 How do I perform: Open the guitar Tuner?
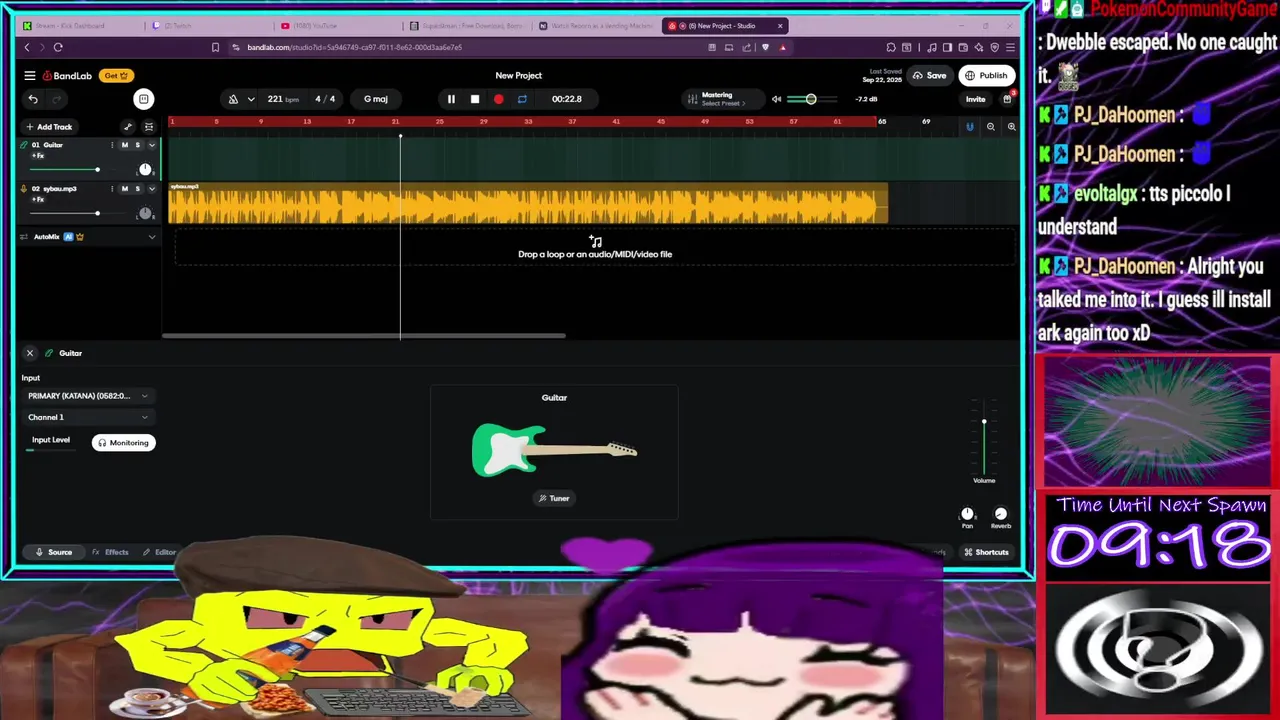point(554,498)
